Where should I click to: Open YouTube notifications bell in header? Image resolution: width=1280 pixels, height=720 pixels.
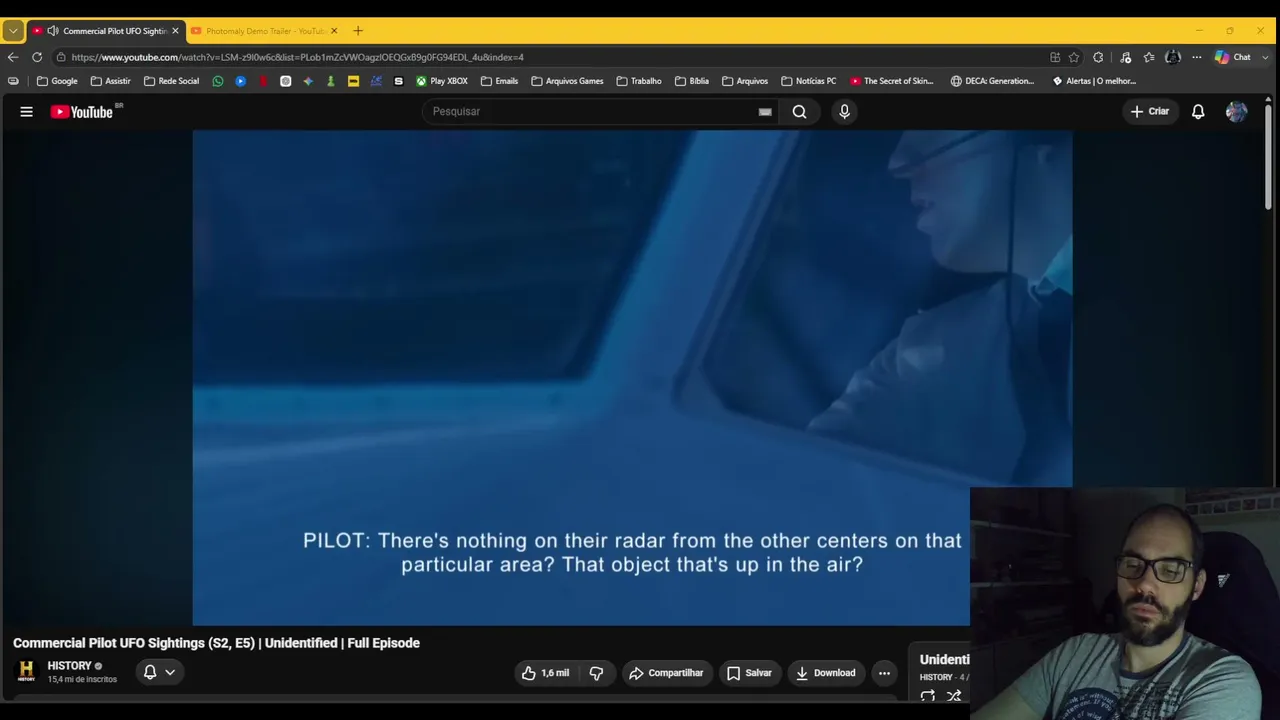[x=1198, y=112]
